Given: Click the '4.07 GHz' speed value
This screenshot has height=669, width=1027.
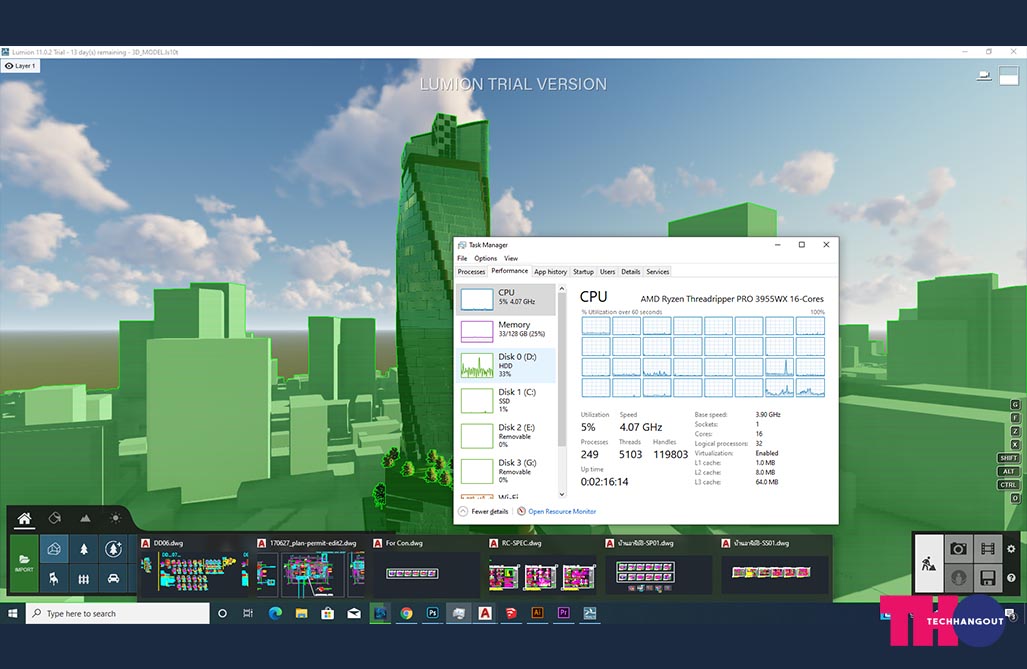Looking at the screenshot, I should (x=641, y=427).
